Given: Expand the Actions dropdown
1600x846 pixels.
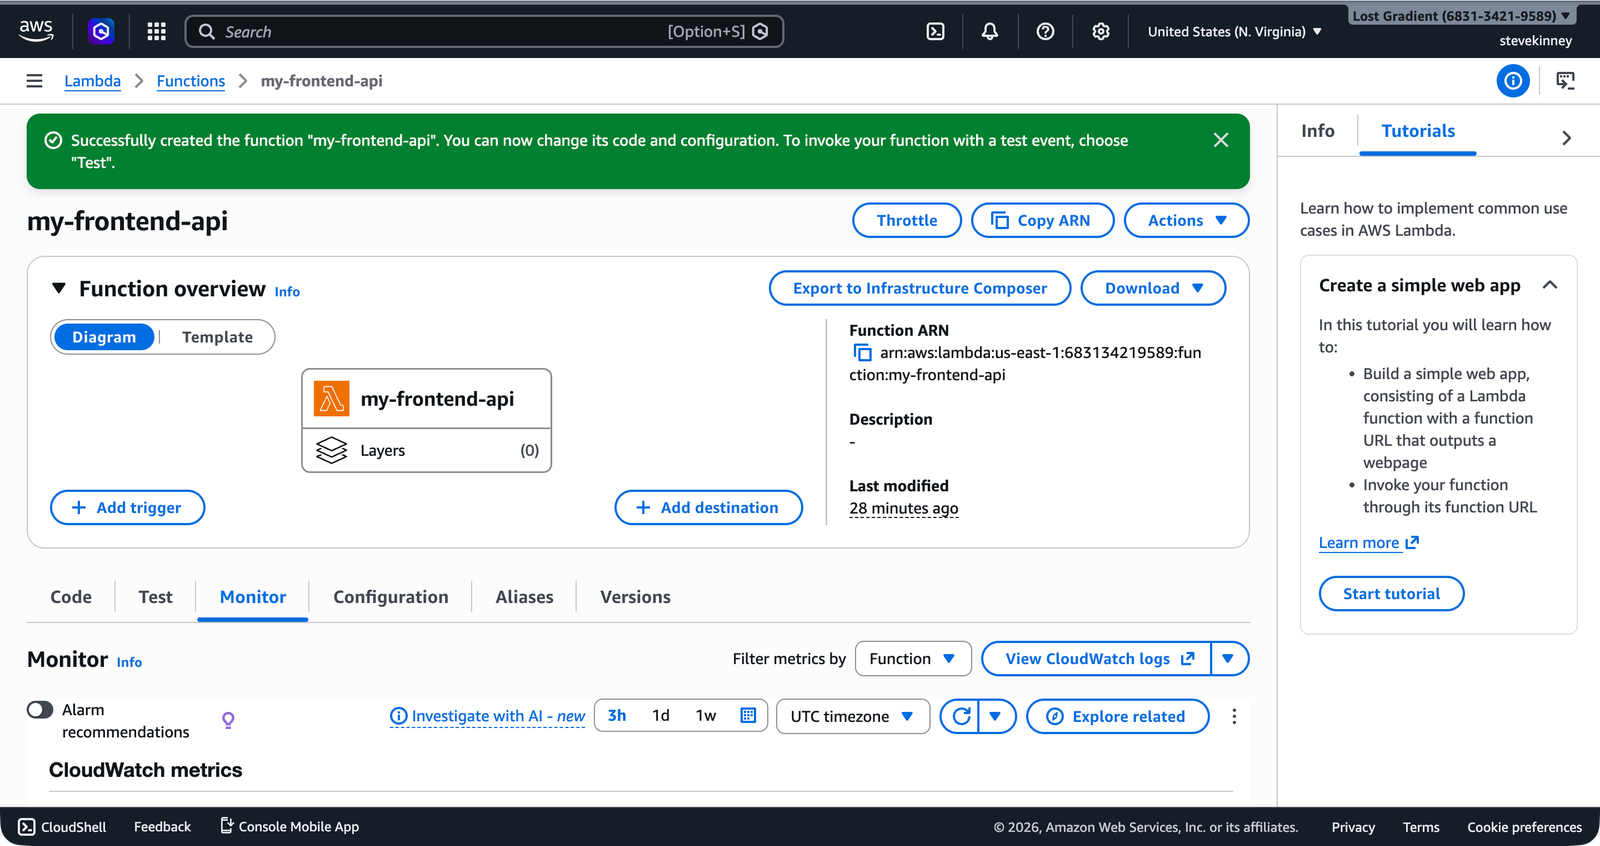Looking at the screenshot, I should [x=1186, y=221].
